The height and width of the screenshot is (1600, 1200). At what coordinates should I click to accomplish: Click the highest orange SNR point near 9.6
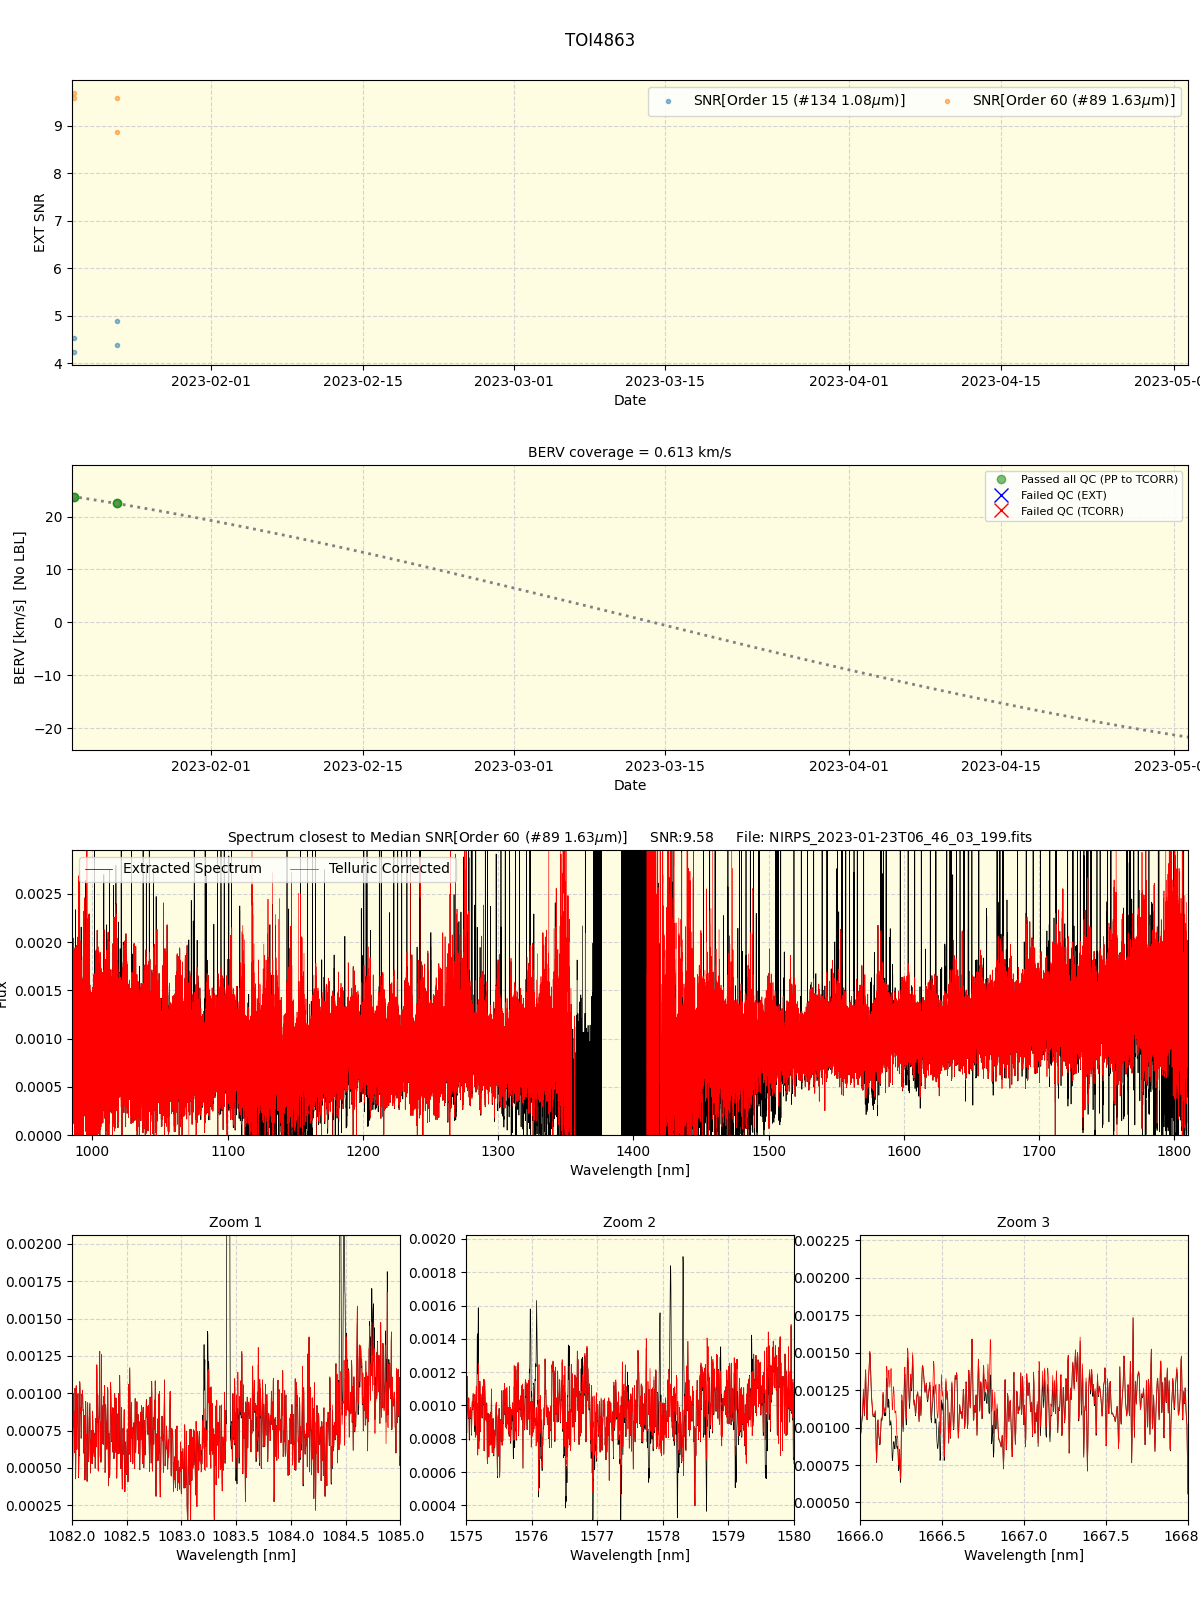pos(74,94)
